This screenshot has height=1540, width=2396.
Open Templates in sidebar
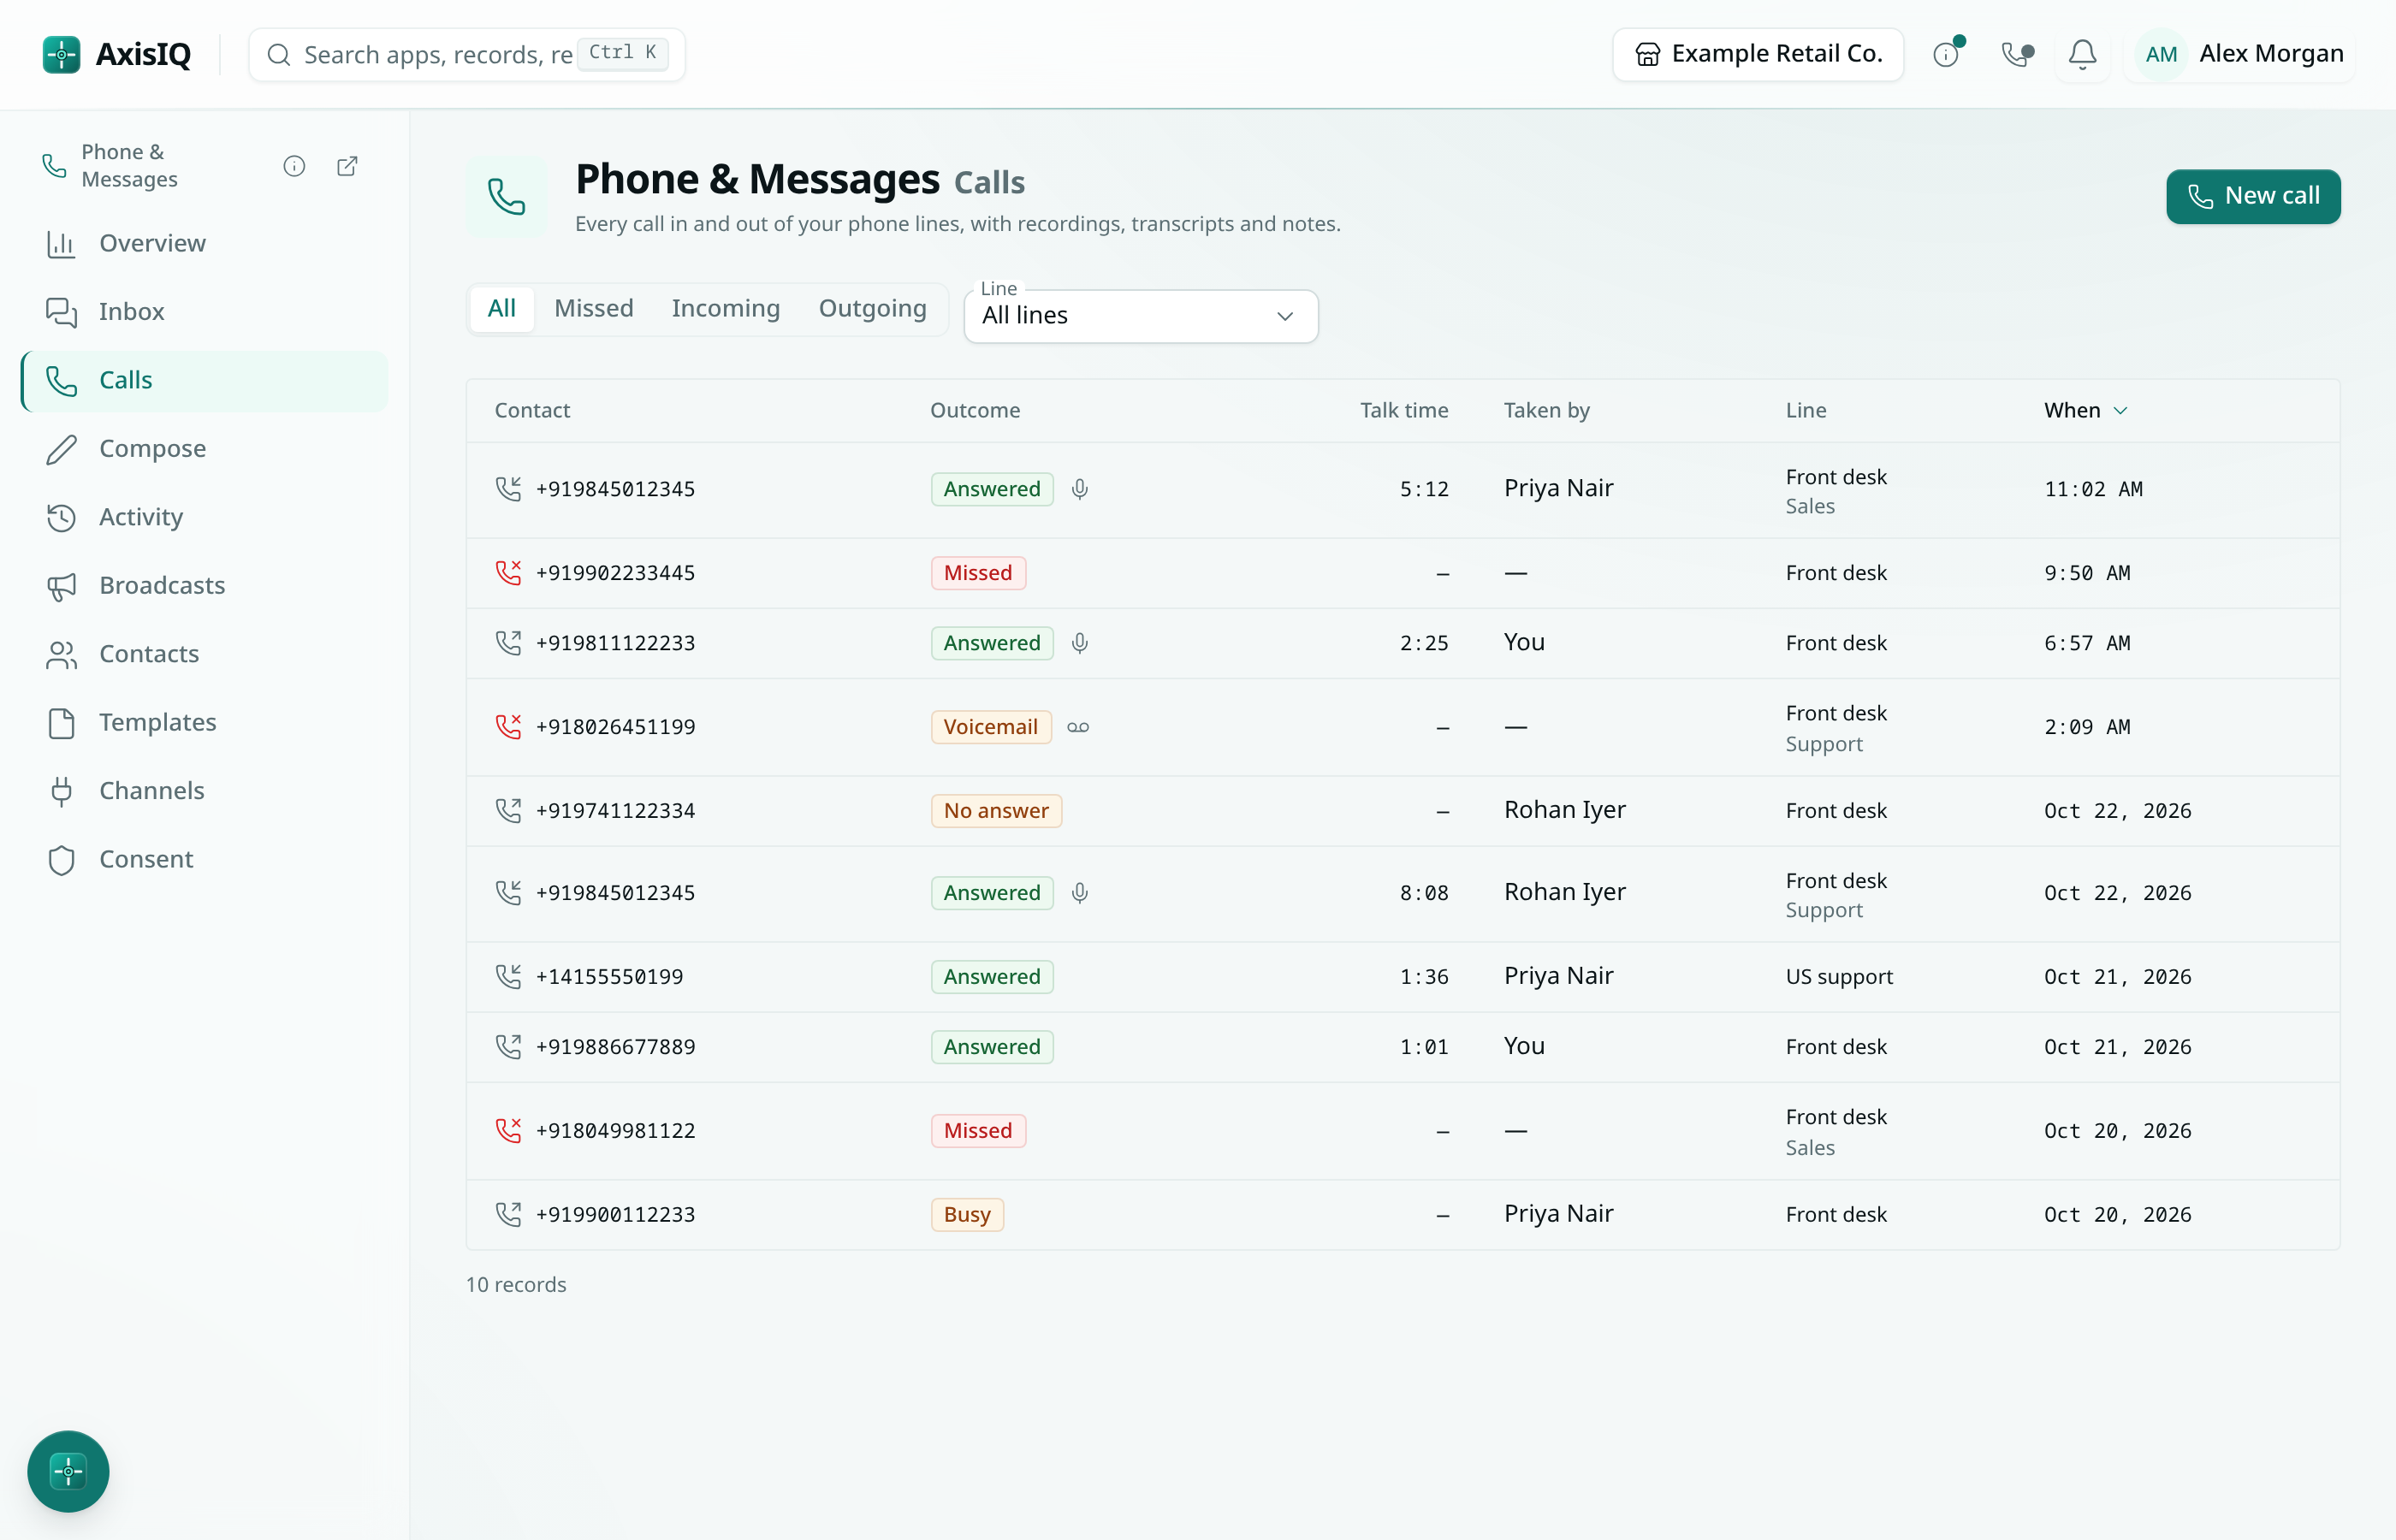(204, 723)
